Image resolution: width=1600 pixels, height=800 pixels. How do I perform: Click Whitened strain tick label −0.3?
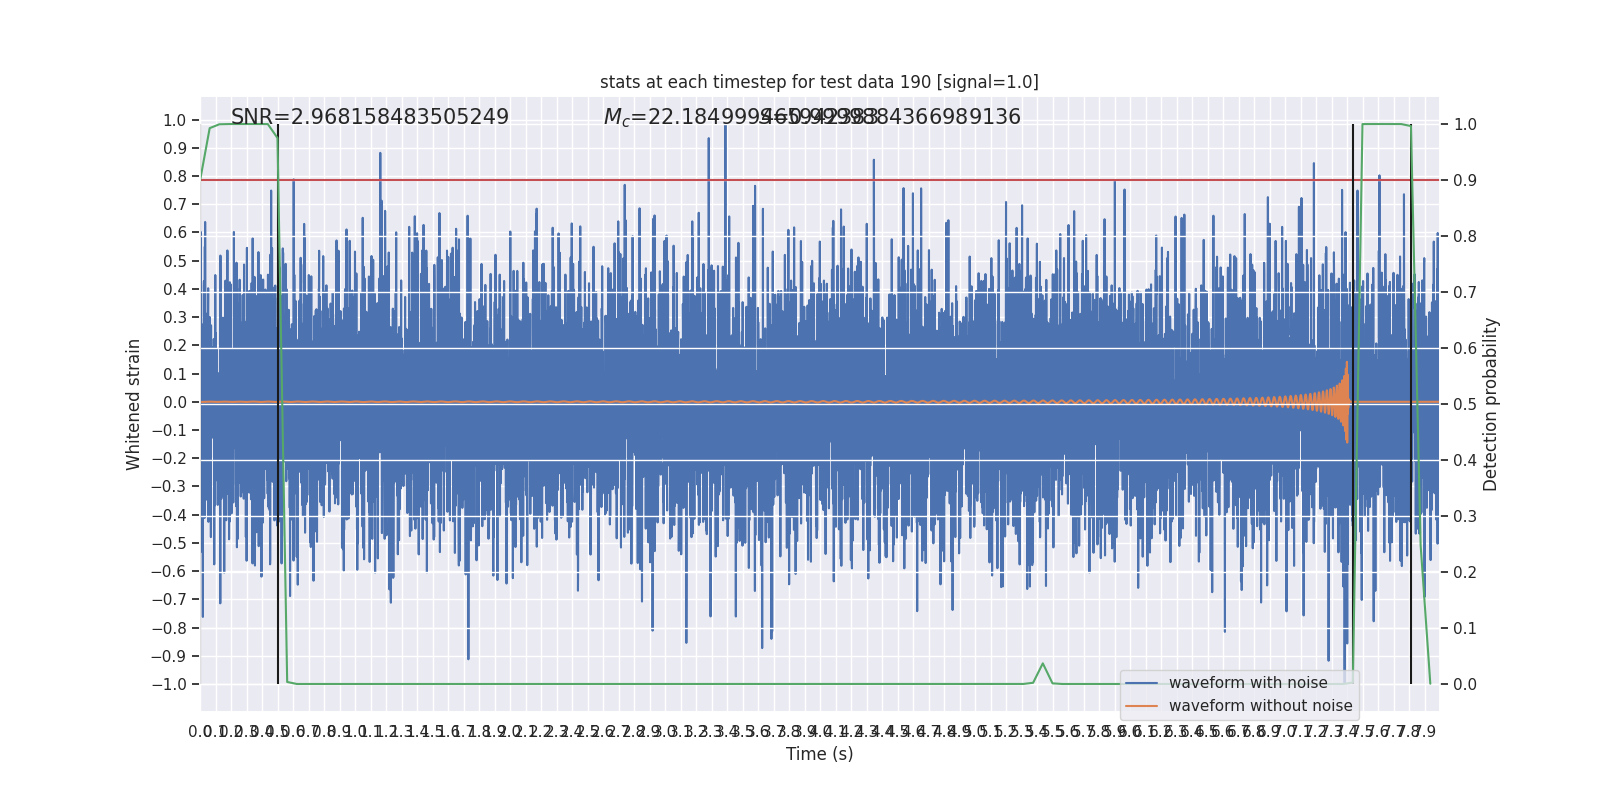169,486
